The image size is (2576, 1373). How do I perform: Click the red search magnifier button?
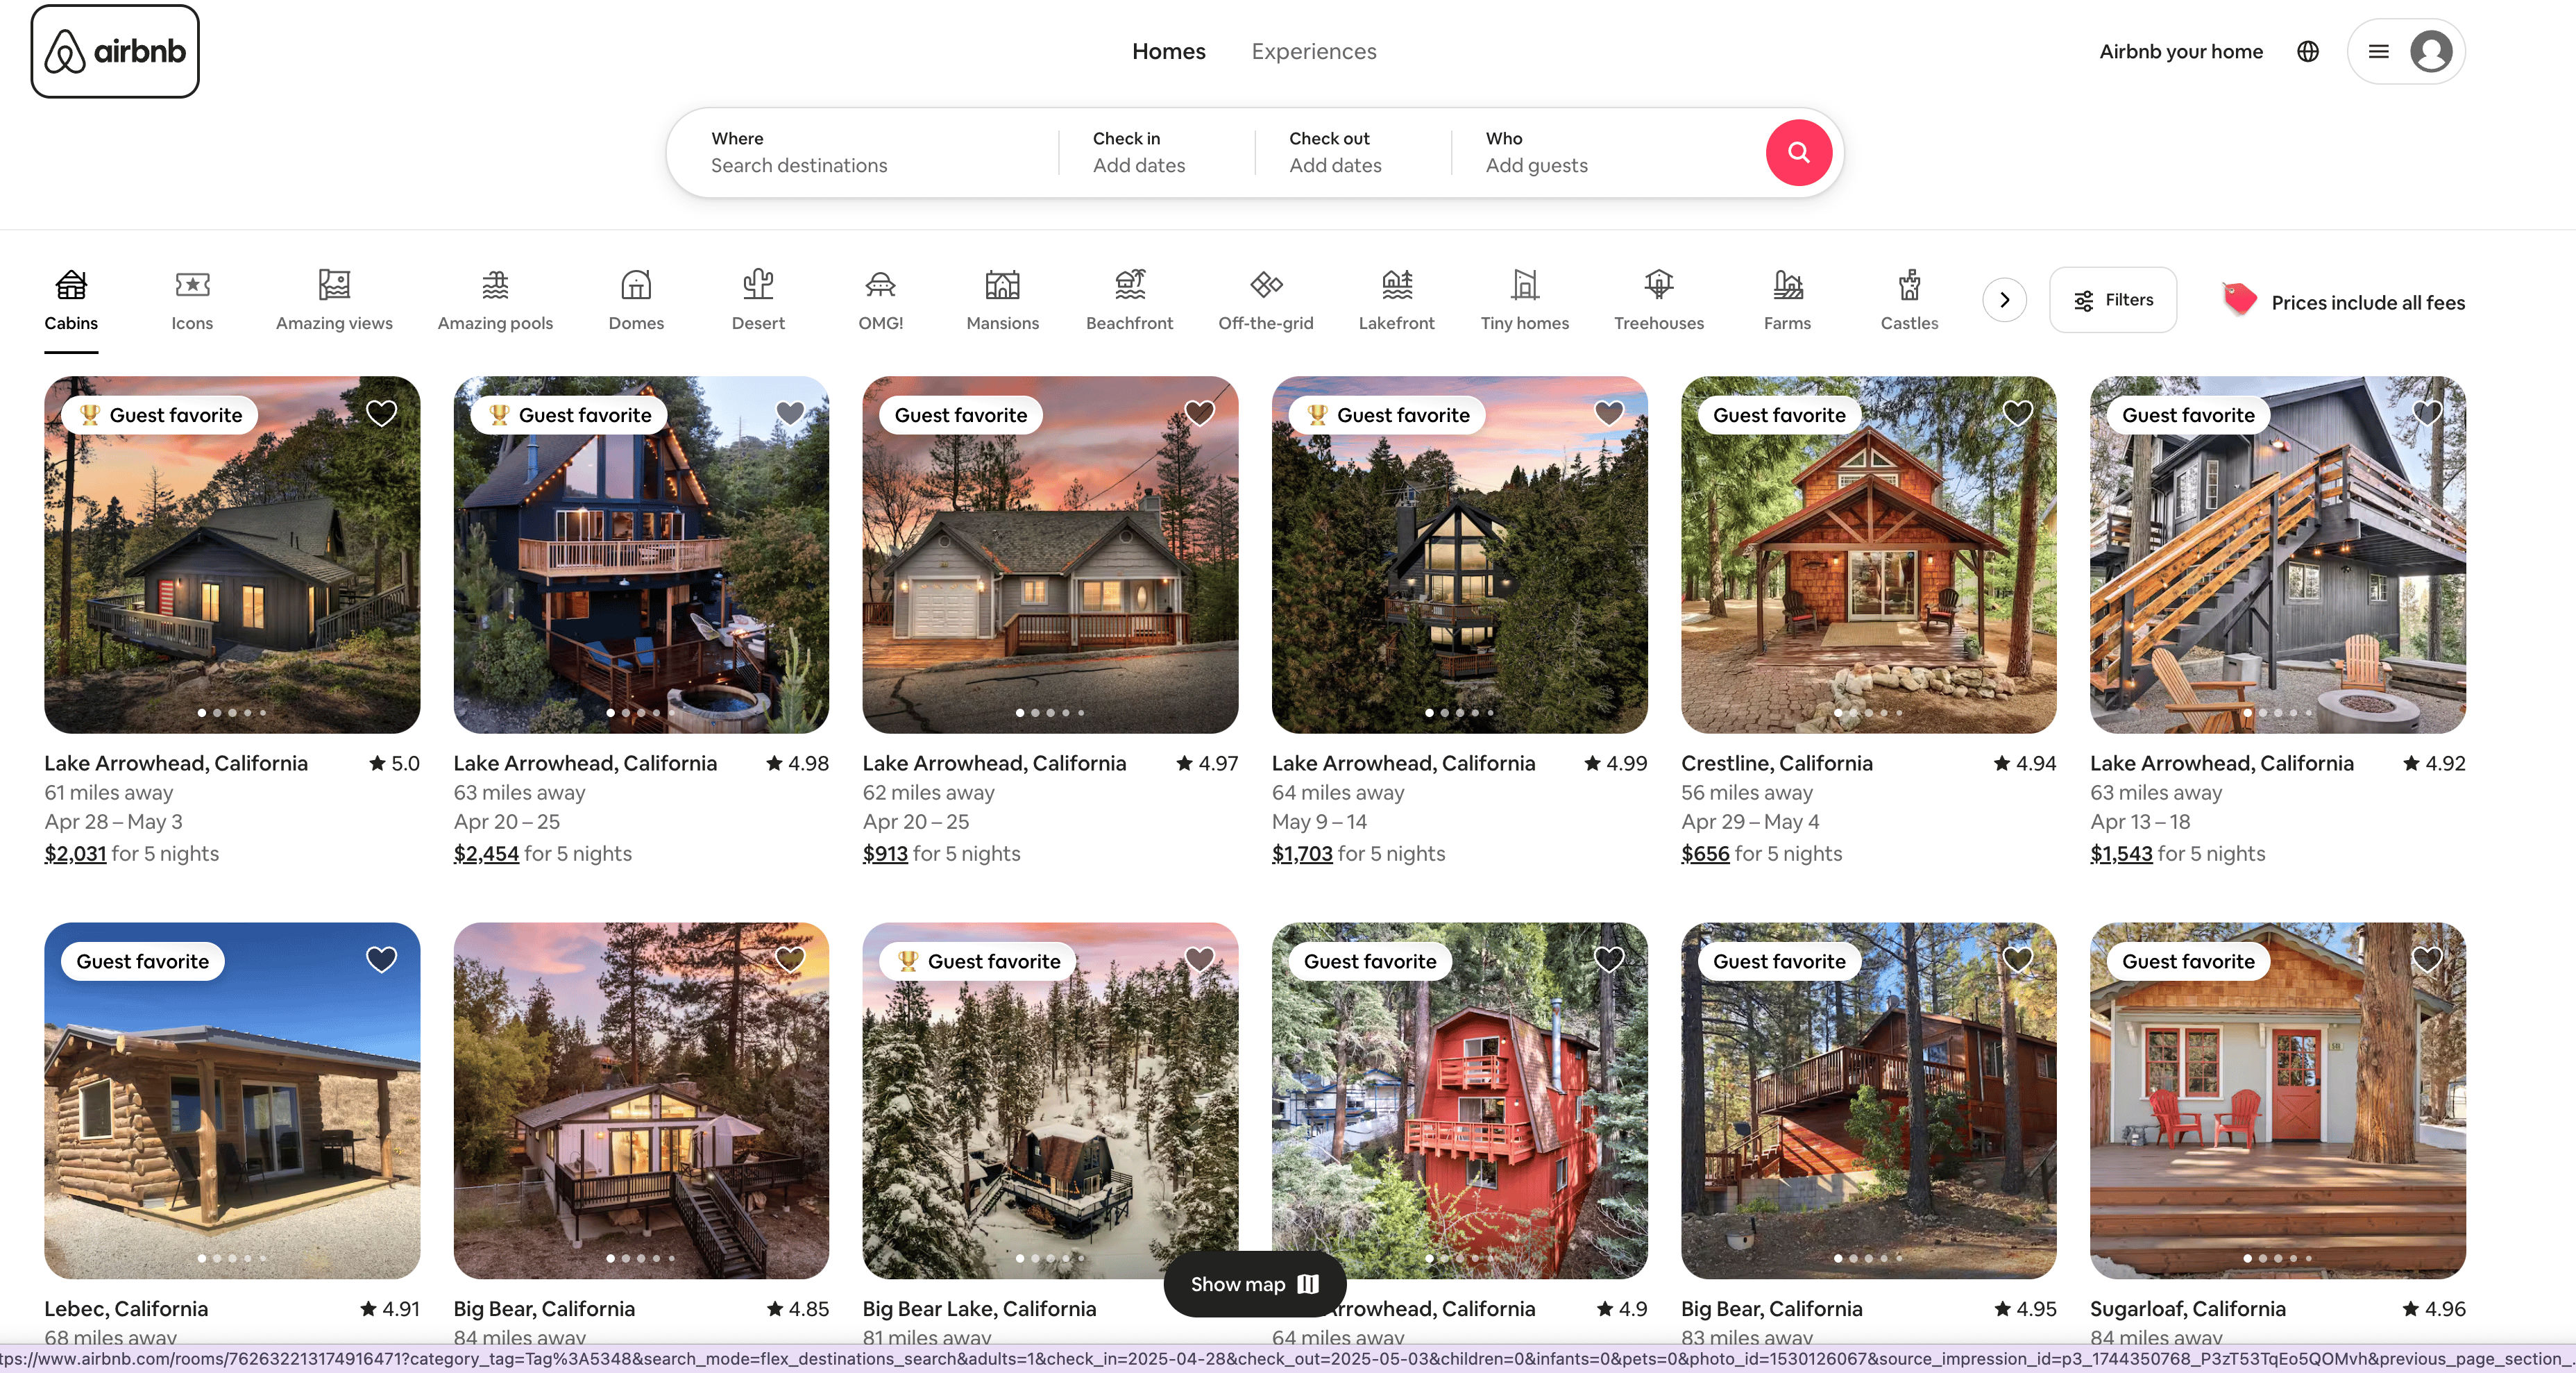pyautogui.click(x=1798, y=152)
